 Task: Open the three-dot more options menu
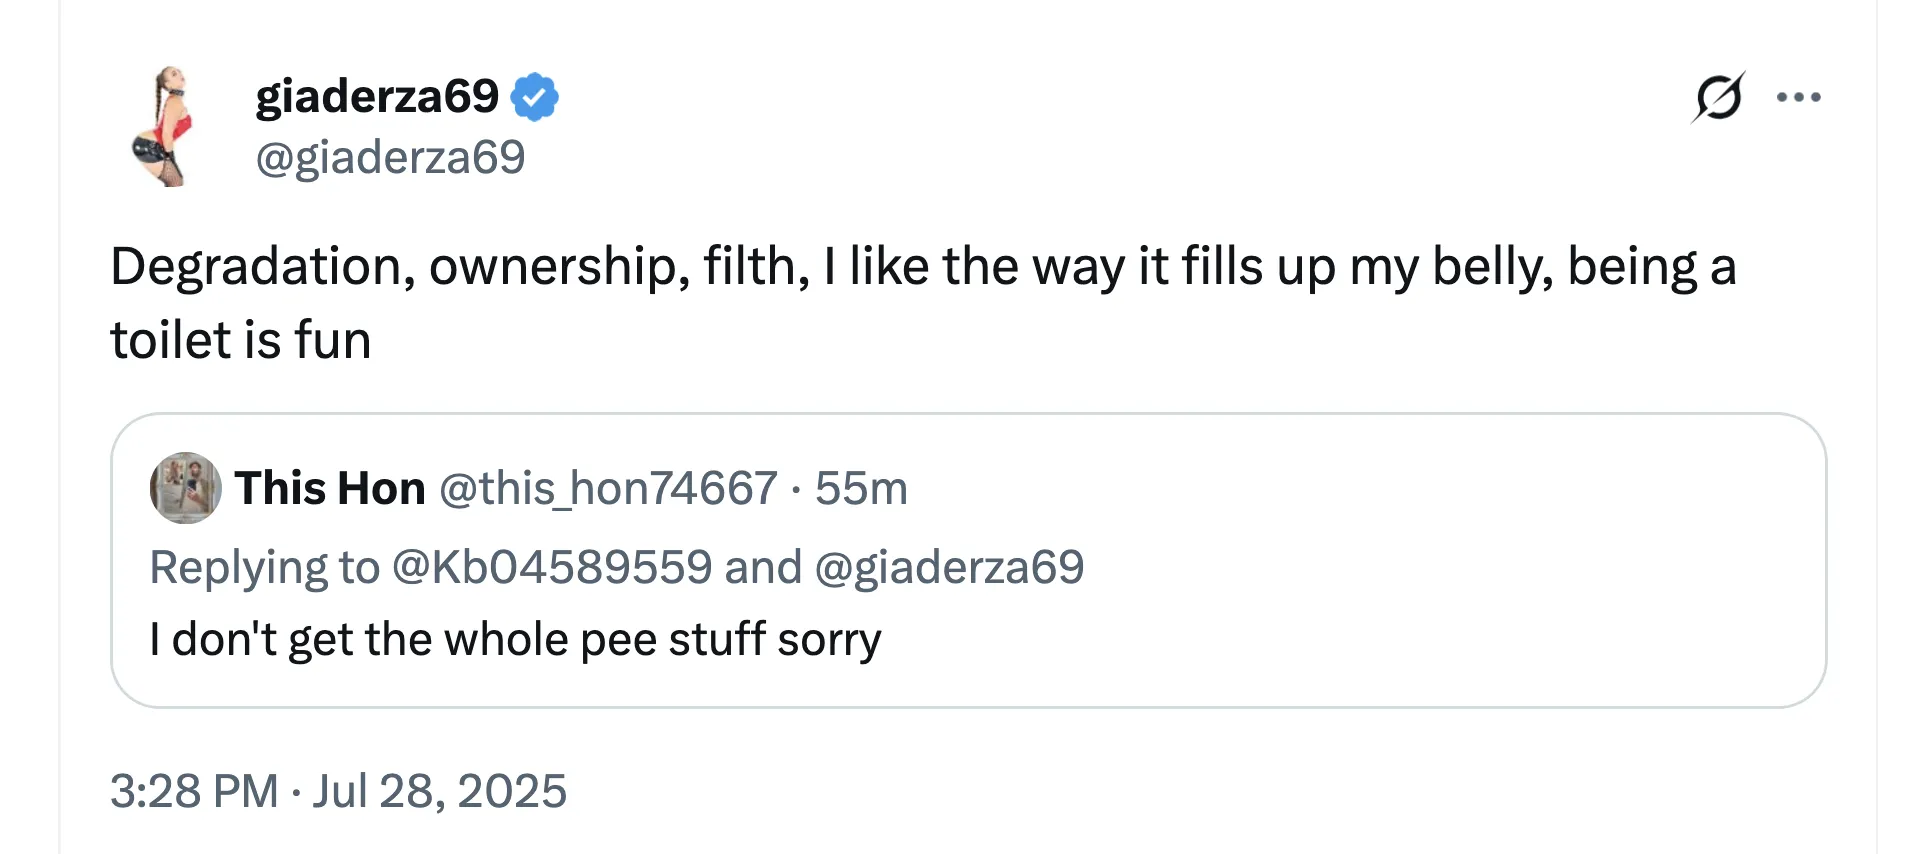[1798, 97]
